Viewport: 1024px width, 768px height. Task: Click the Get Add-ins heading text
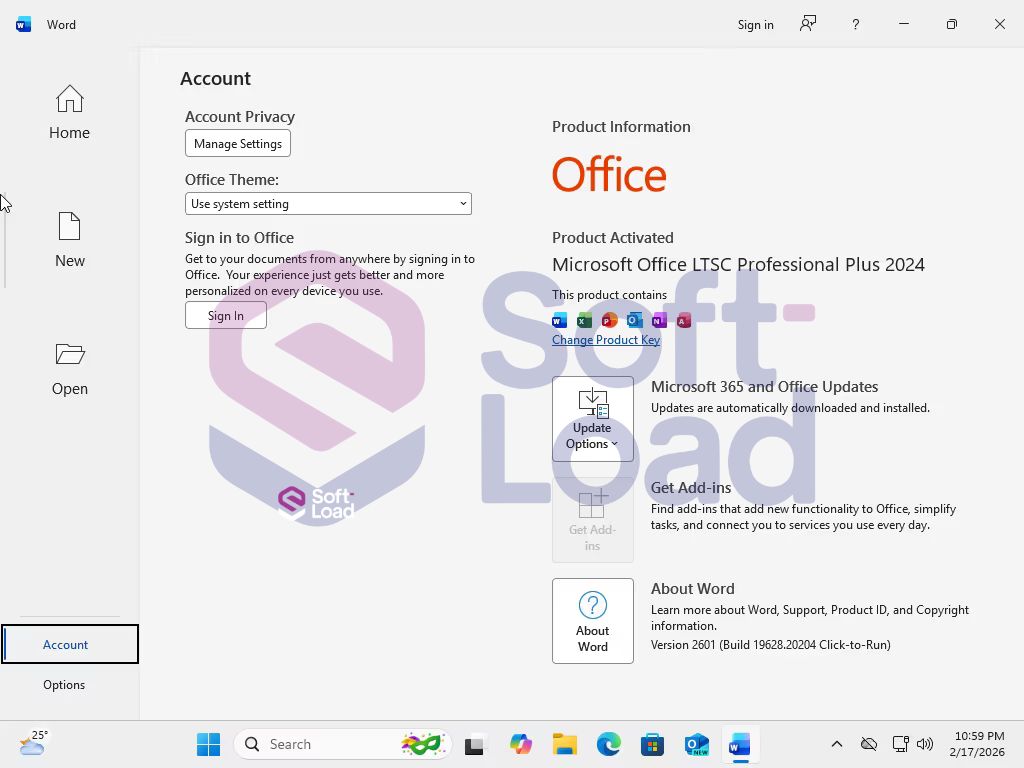[x=691, y=488]
